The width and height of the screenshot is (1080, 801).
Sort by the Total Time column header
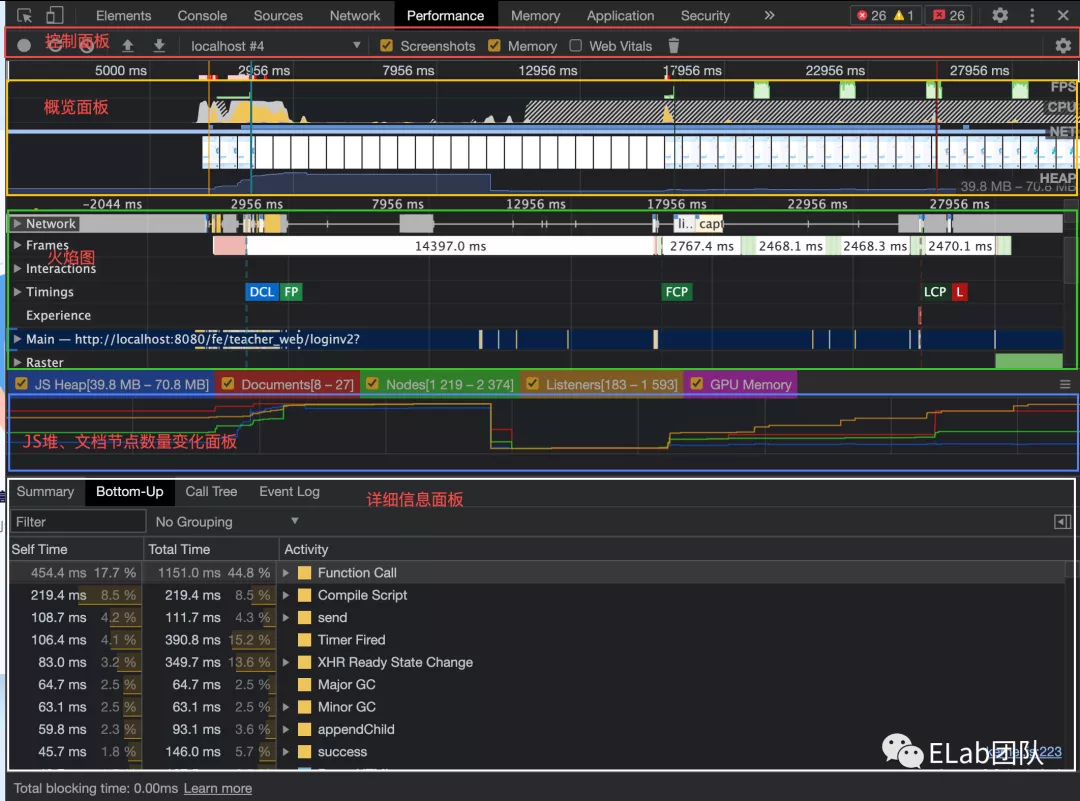pyautogui.click(x=211, y=549)
